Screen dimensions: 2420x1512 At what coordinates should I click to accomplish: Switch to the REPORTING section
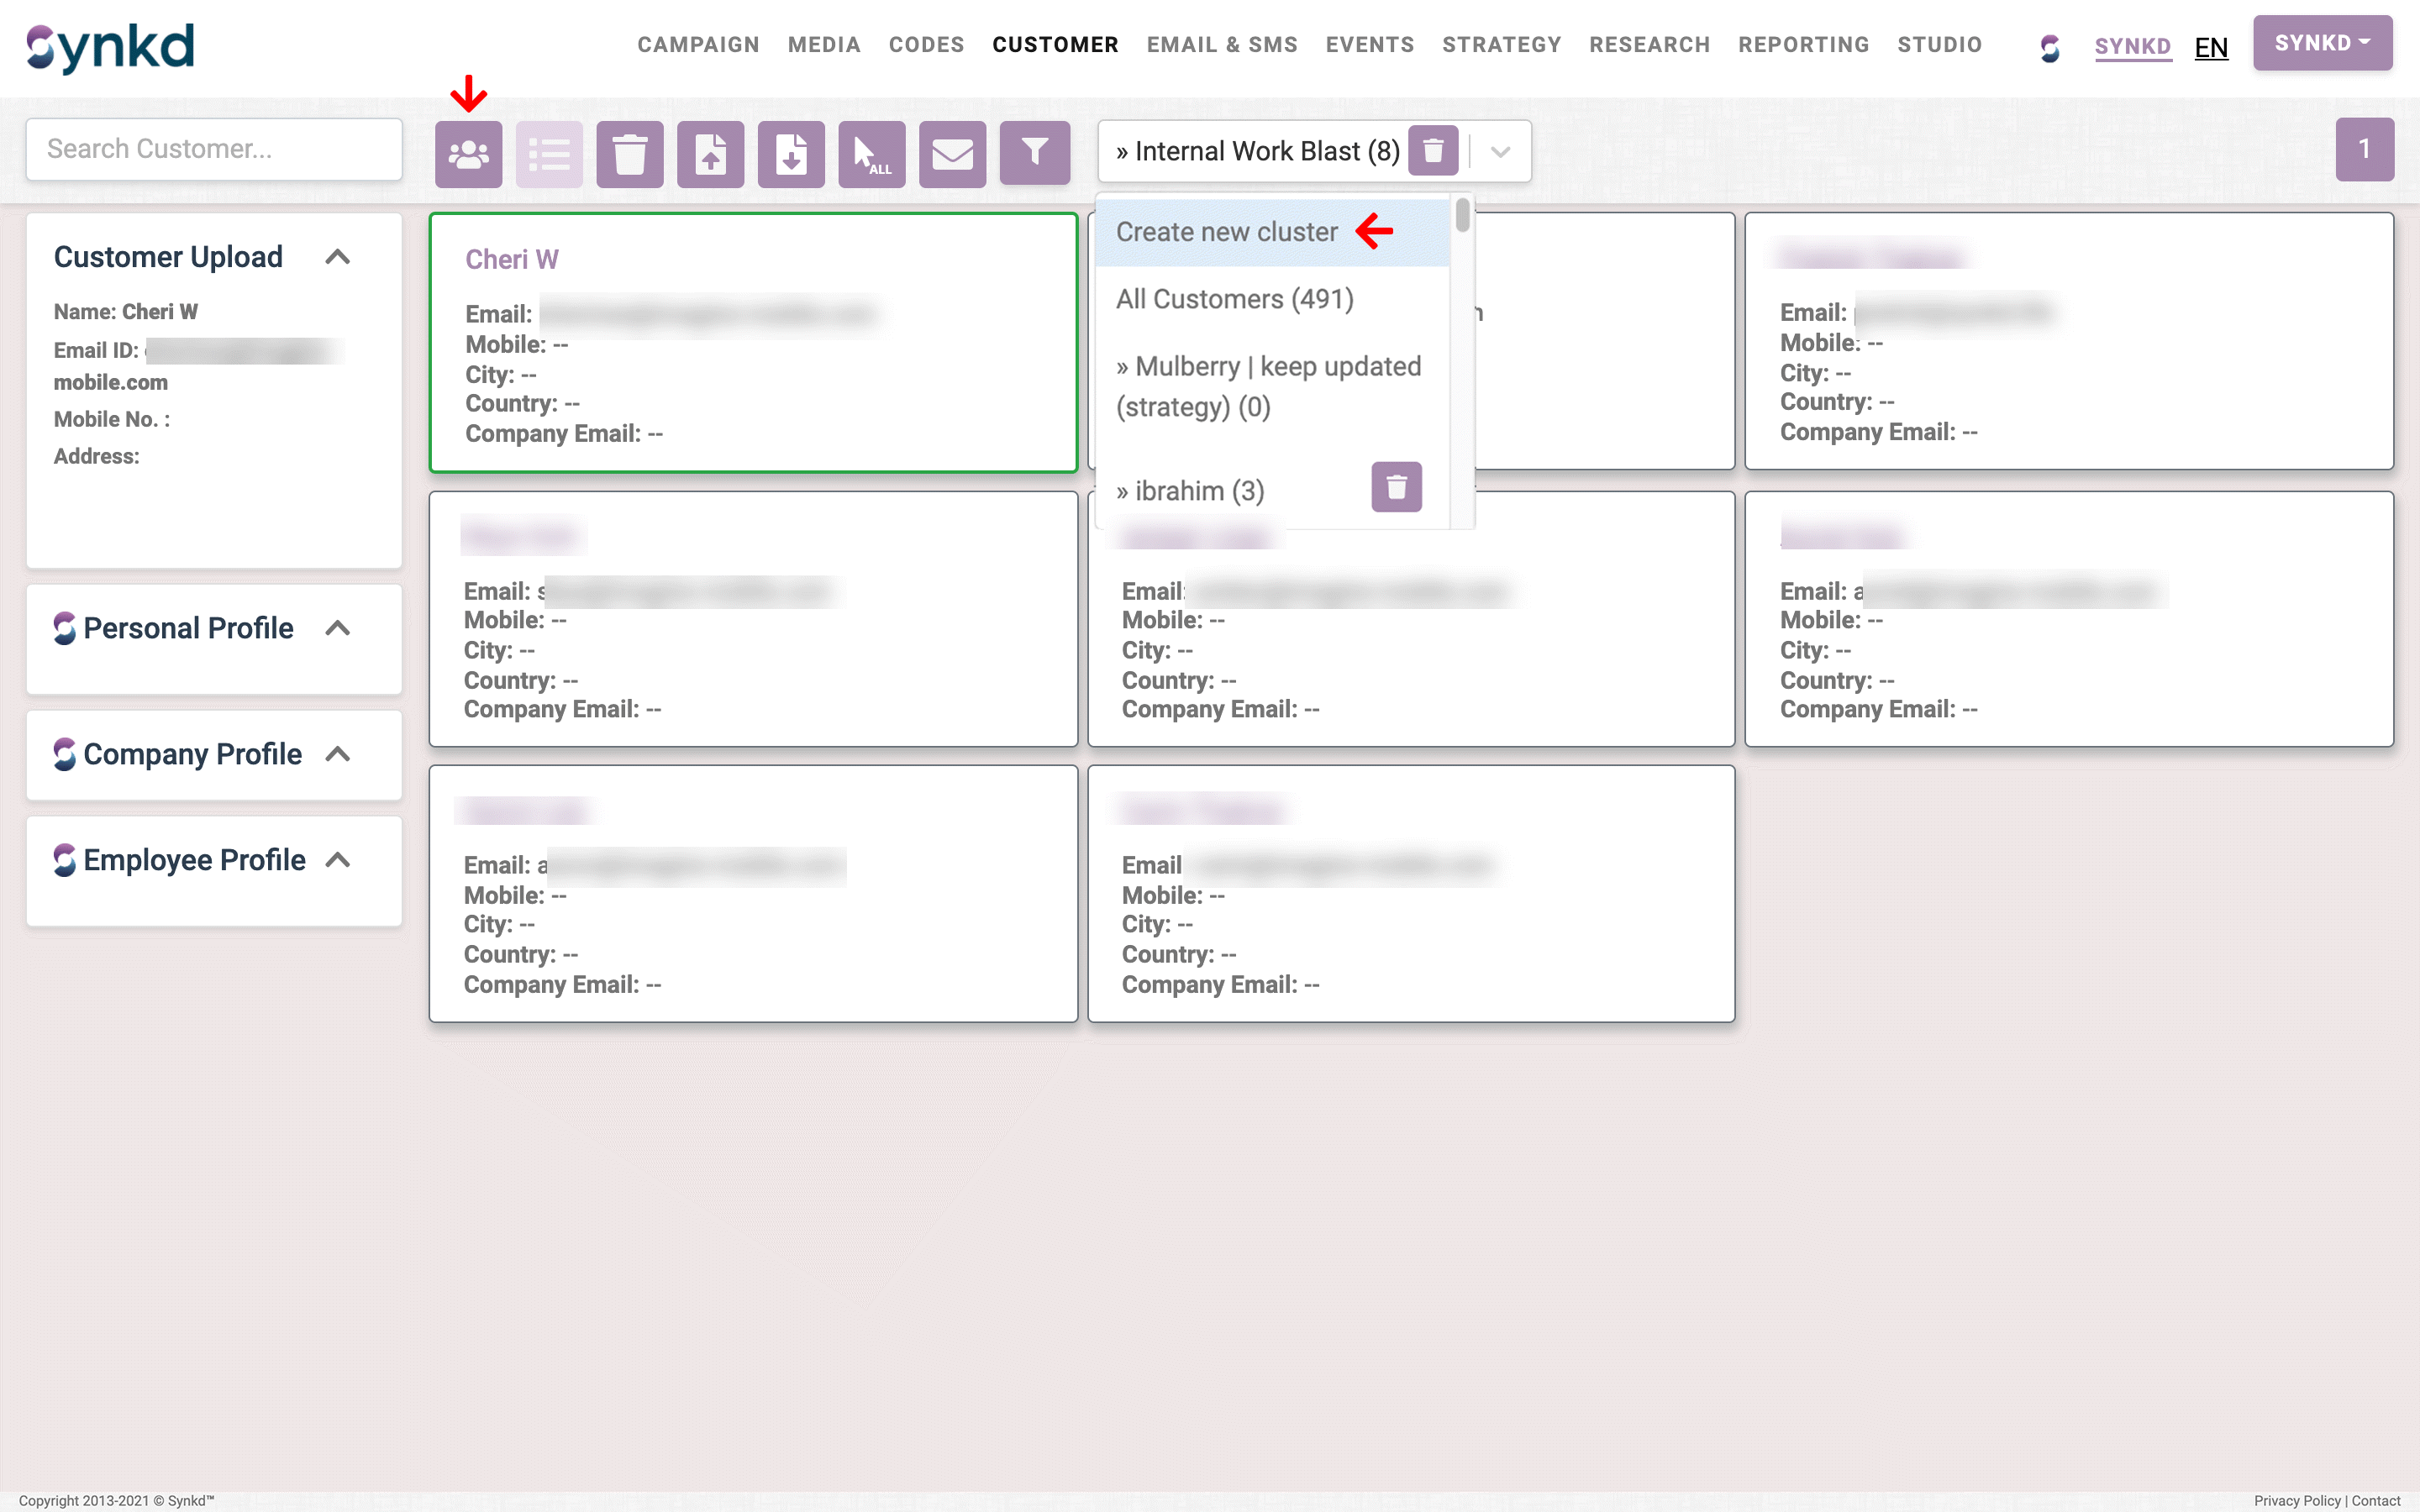1803,44
